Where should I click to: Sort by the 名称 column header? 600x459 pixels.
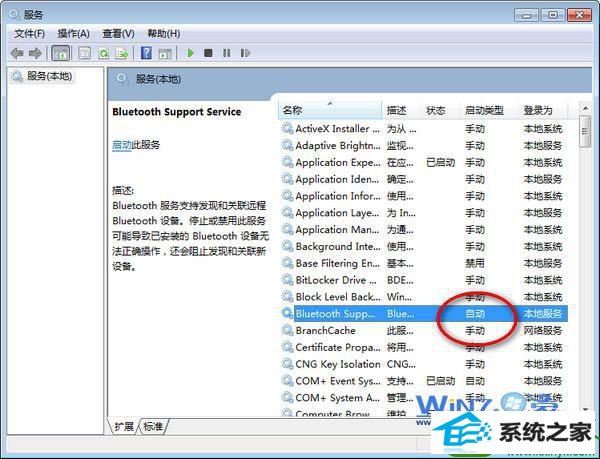[x=330, y=111]
